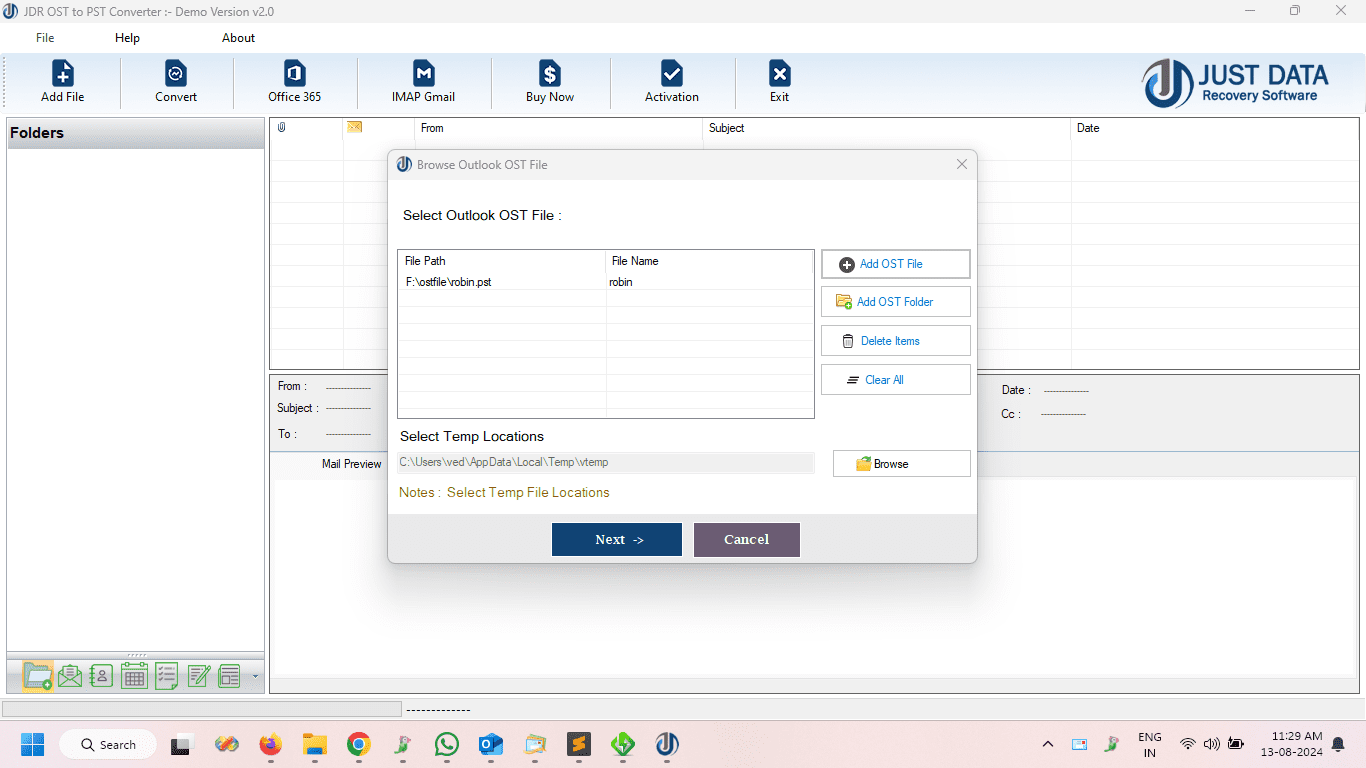Expand the view switcher dropdown arrow
Screen dimensions: 1366x768
click(254, 678)
